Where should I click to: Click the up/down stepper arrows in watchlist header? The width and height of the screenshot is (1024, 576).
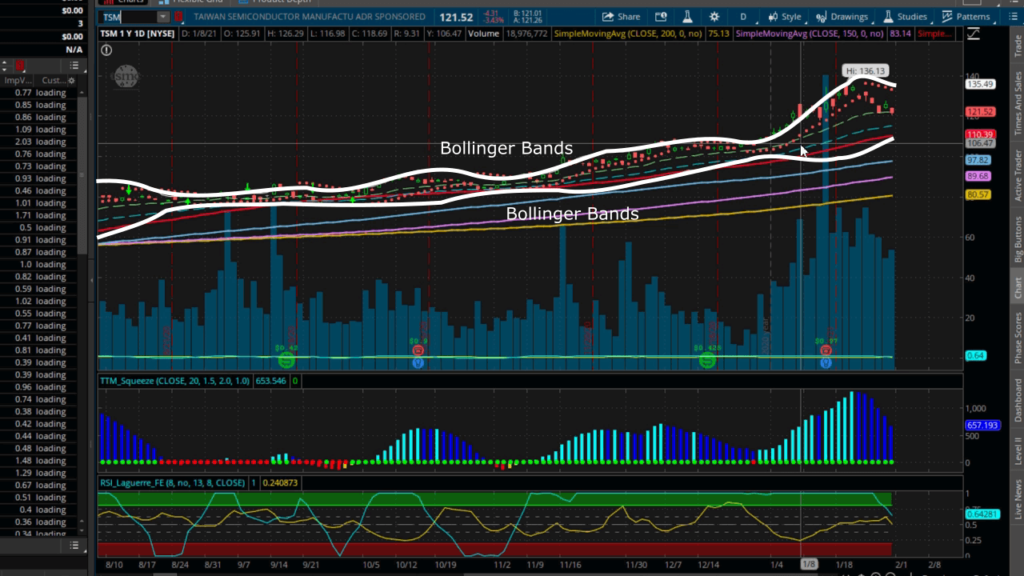[4, 65]
